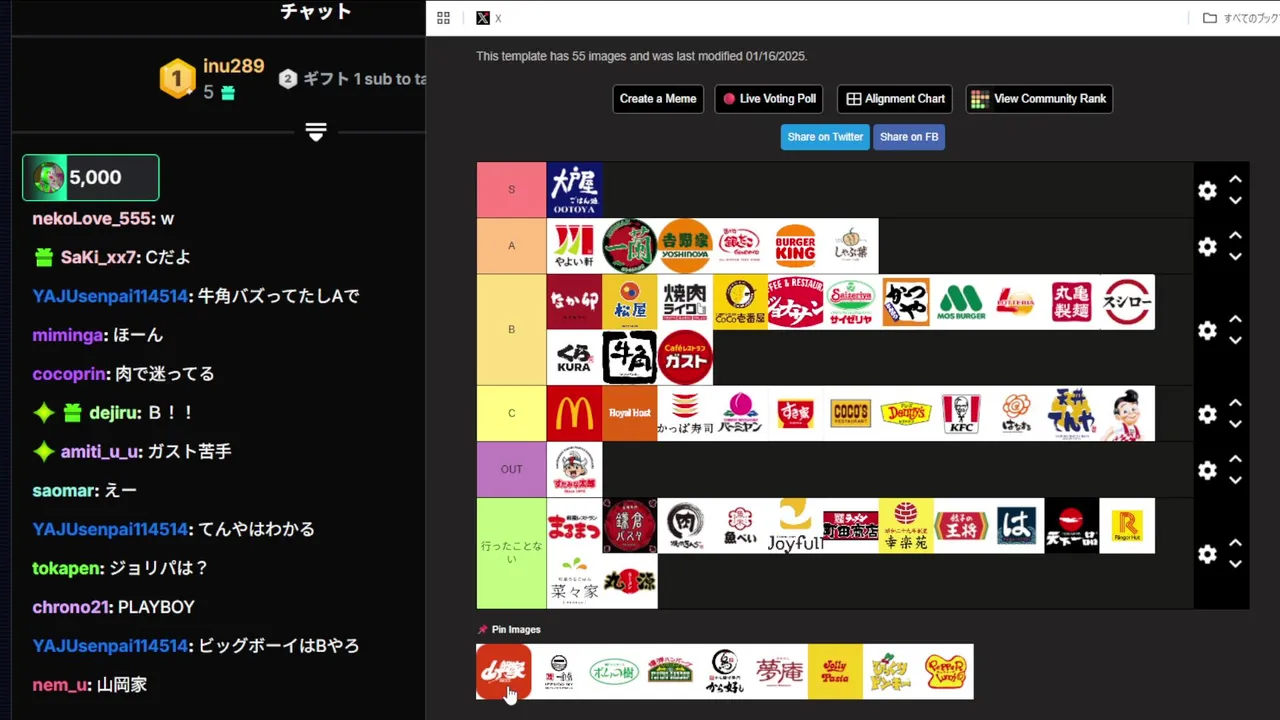Pick Bikkuri Donkey logo in pinned images
1280x720 pixels.
click(x=890, y=672)
